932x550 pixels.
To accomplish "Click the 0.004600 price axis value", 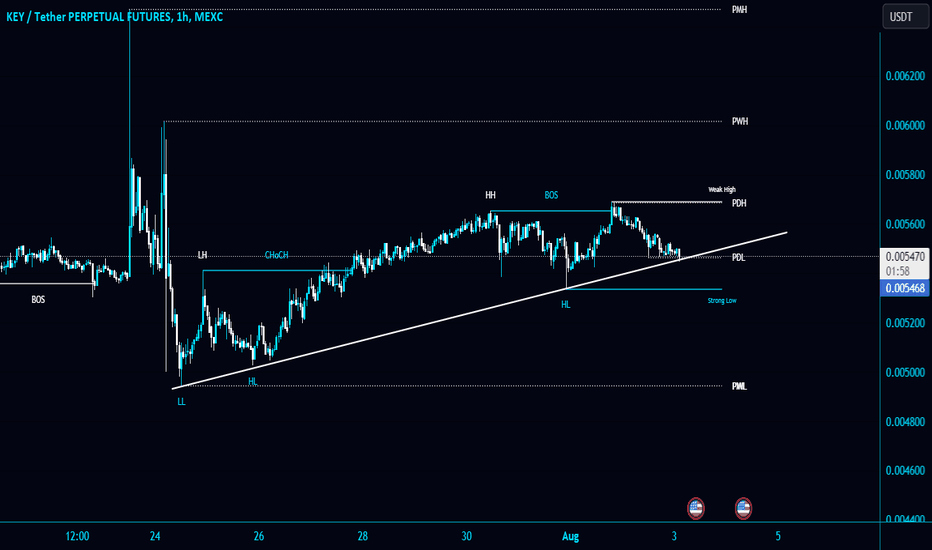I will 905,471.
